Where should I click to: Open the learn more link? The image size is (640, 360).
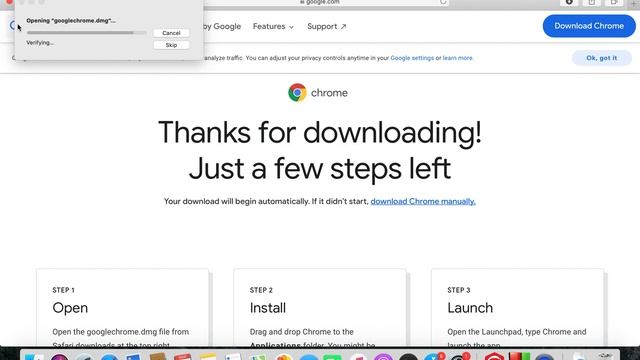458,58
